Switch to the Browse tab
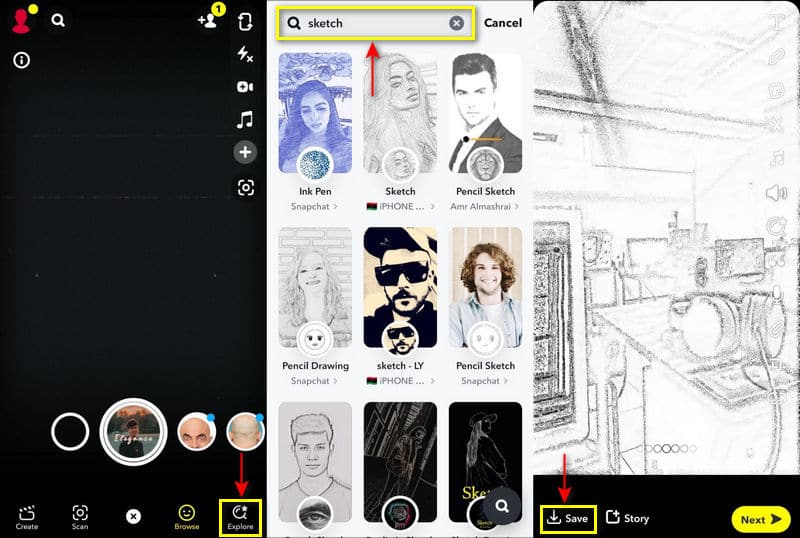Screen dimensions: 800x538 point(187,518)
